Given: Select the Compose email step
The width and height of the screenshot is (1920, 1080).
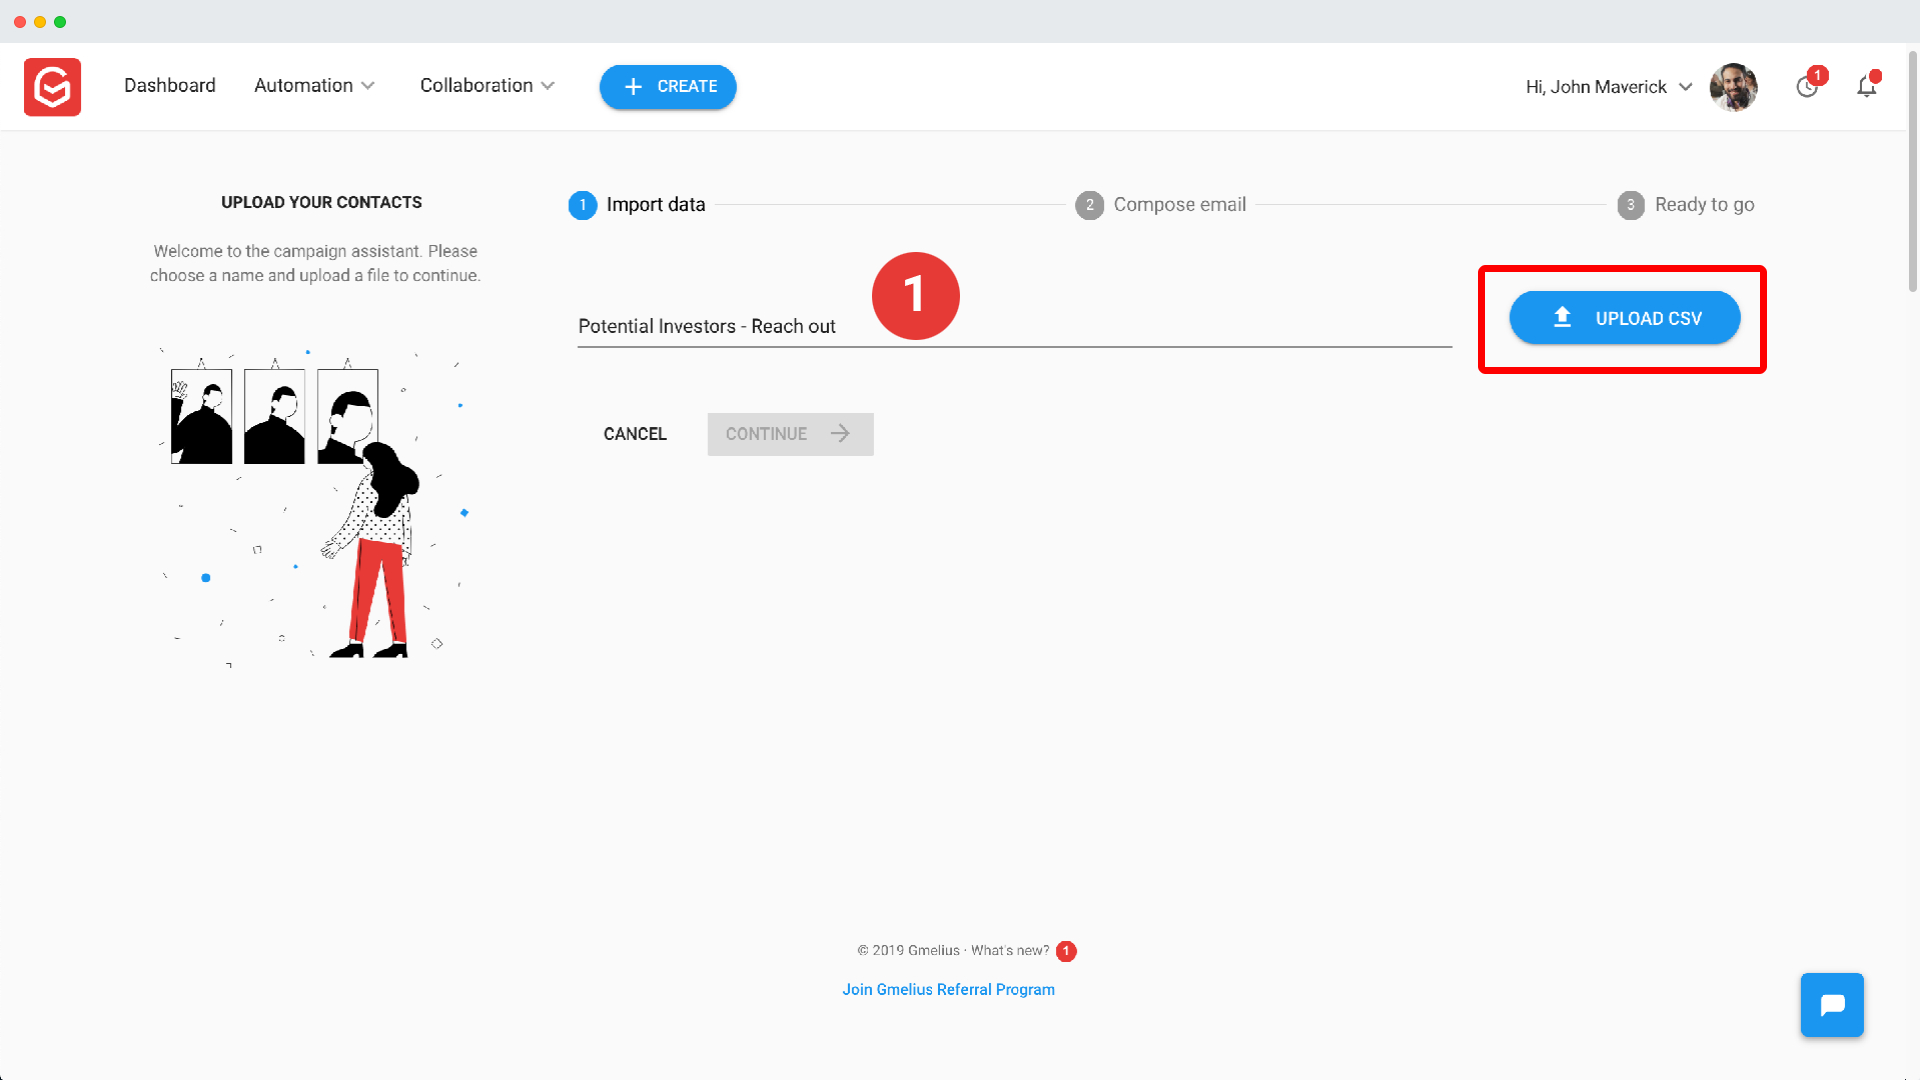Looking at the screenshot, I should pyautogui.click(x=1161, y=205).
